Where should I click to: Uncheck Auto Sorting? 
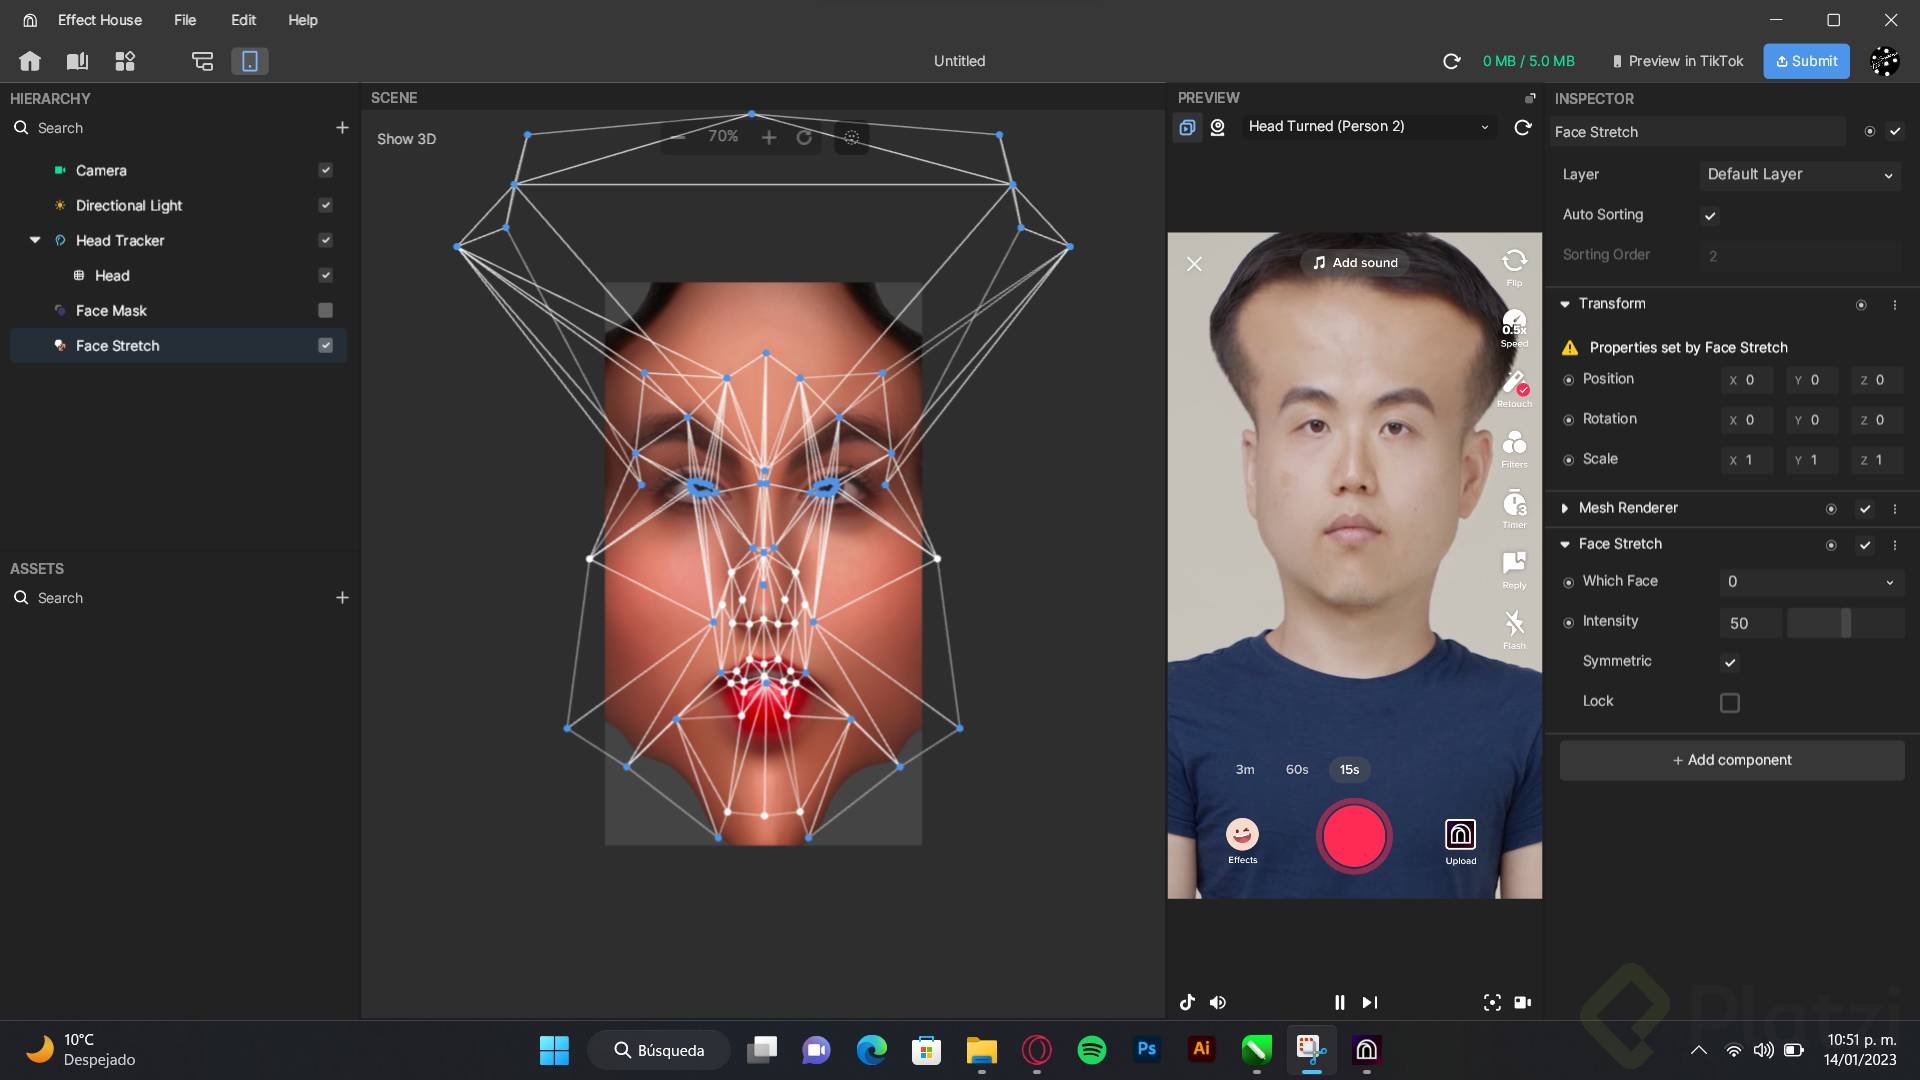[x=1710, y=215]
